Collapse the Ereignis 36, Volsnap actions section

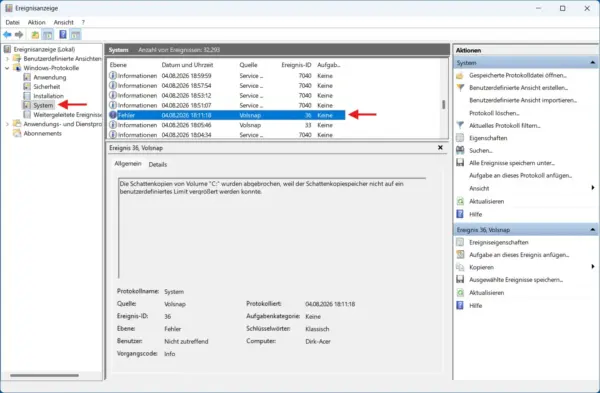coord(593,230)
